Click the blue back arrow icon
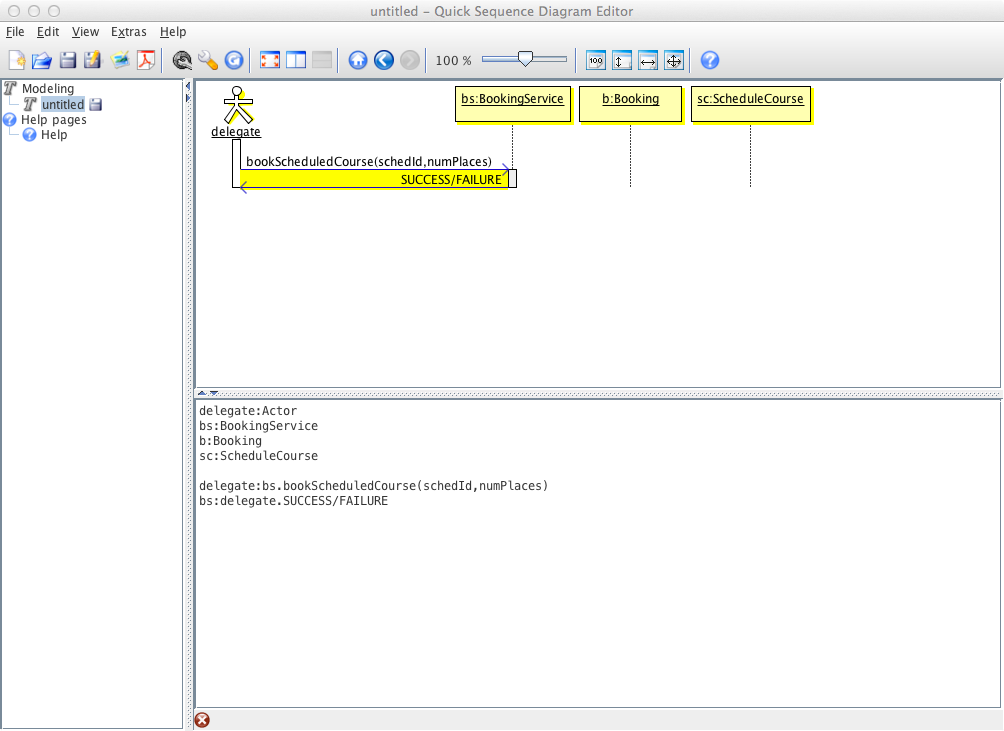This screenshot has width=1004, height=731. pyautogui.click(x=383, y=60)
